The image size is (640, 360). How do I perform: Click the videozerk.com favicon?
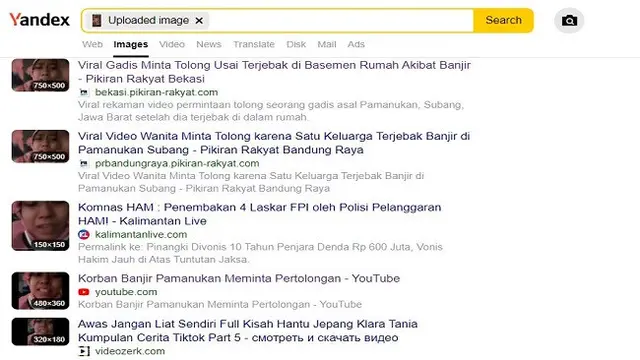[x=84, y=351]
